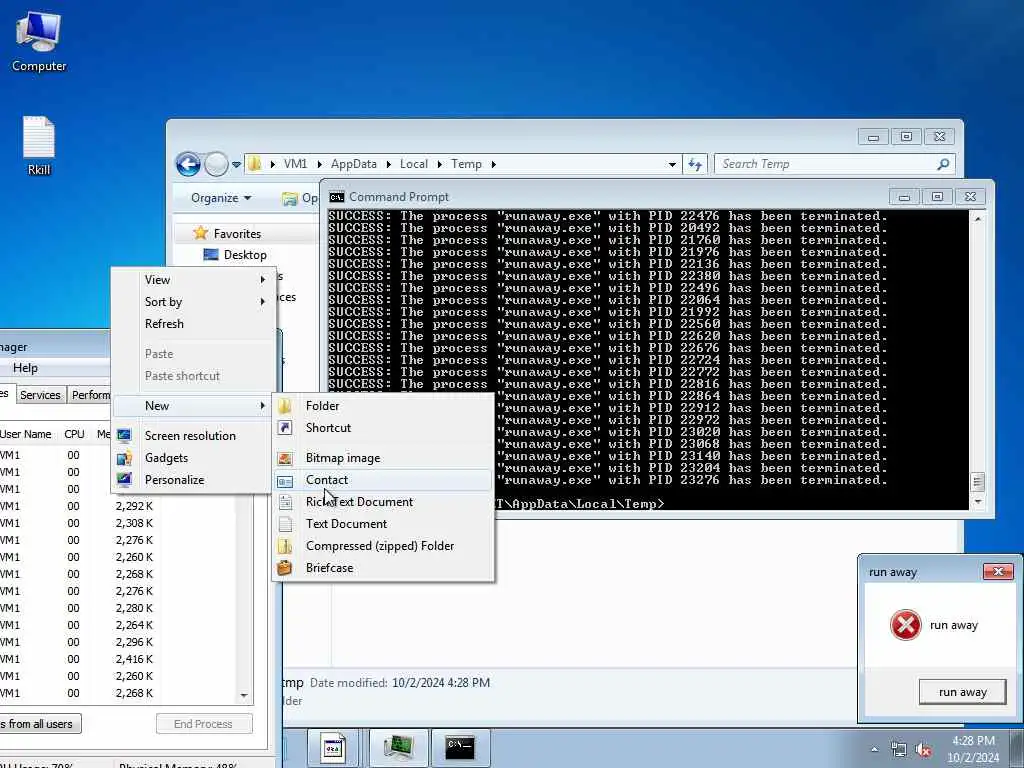The image size is (1024, 768).
Task: Click the Search Temp magnifier icon
Action: pyautogui.click(x=943, y=164)
